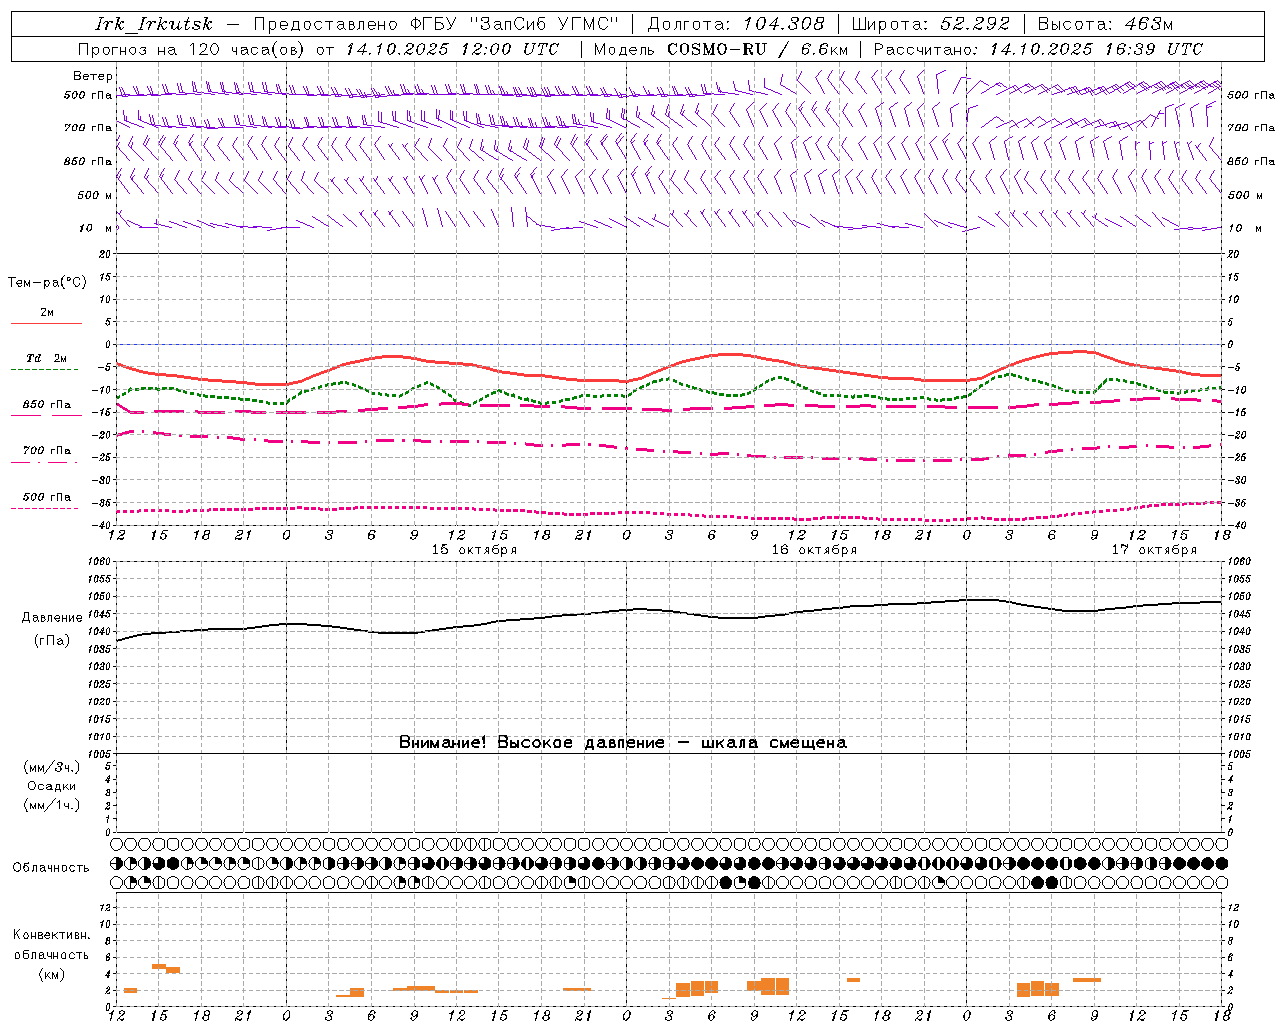Click the longitude value "Долгота: 104.308"
This screenshot has height=1024, width=1280.
[736, 24]
